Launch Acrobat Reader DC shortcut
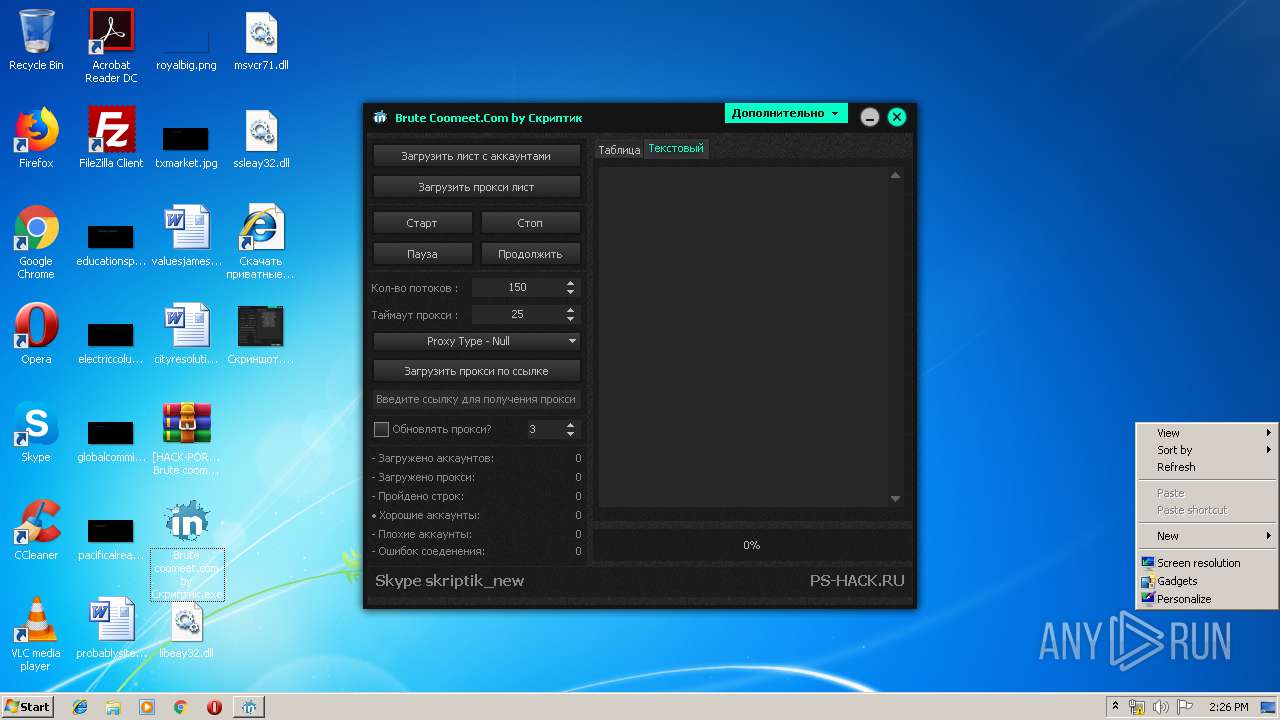The height and width of the screenshot is (720, 1280). click(x=111, y=46)
